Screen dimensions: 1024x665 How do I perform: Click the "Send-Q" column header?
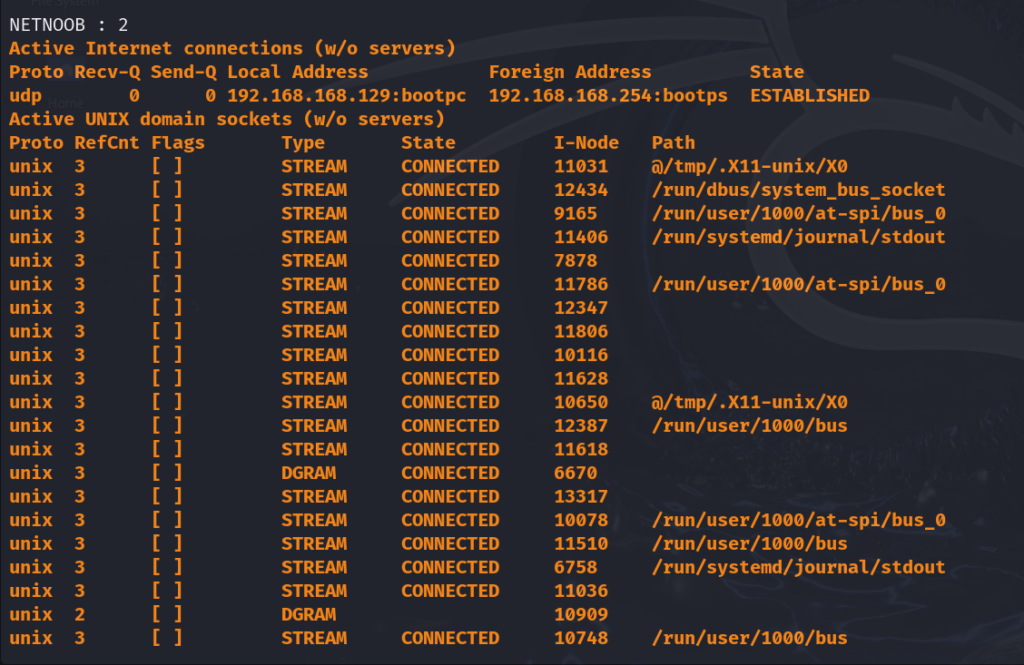tap(184, 72)
